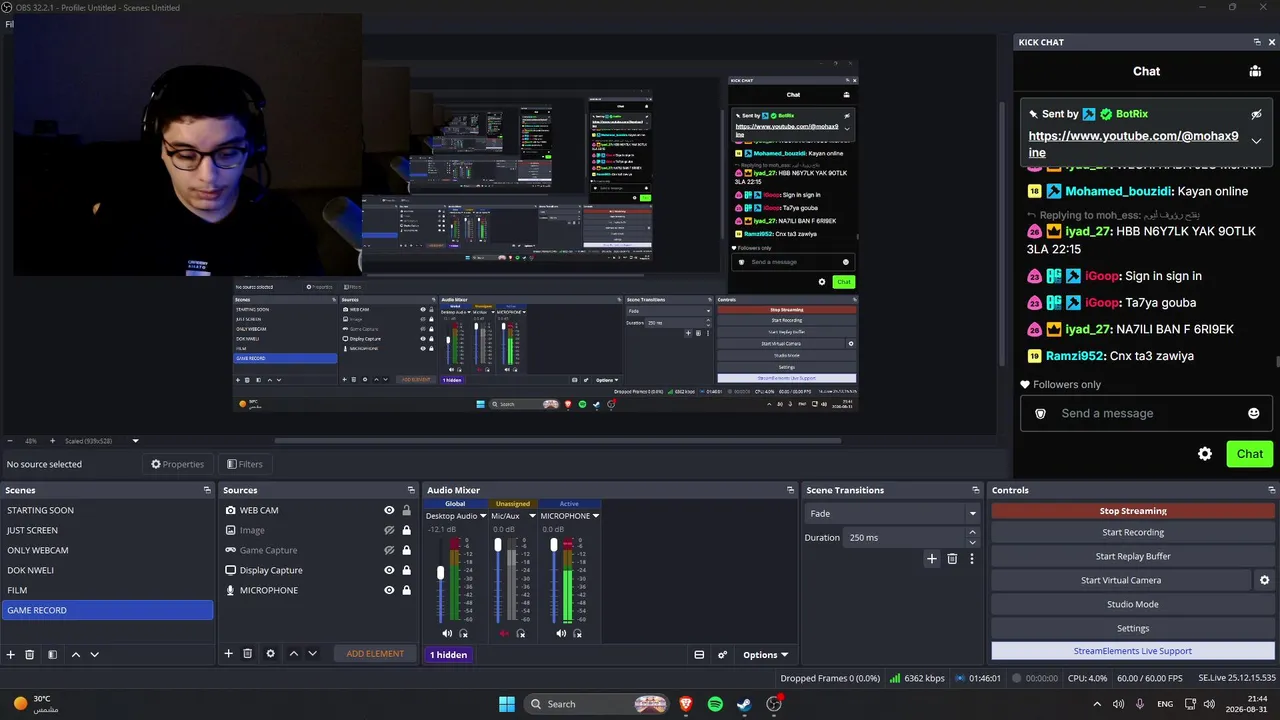The width and height of the screenshot is (1280, 720).
Task: Toggle monitoring headphone icon for Desktop Audio
Action: (464, 633)
